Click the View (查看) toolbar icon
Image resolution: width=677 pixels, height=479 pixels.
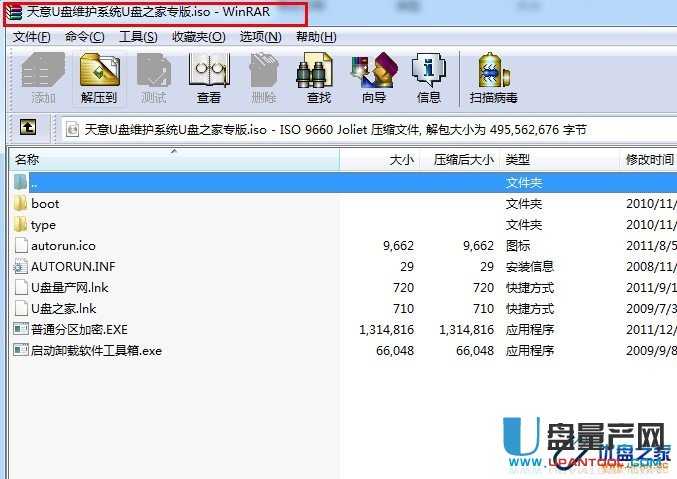(x=208, y=77)
